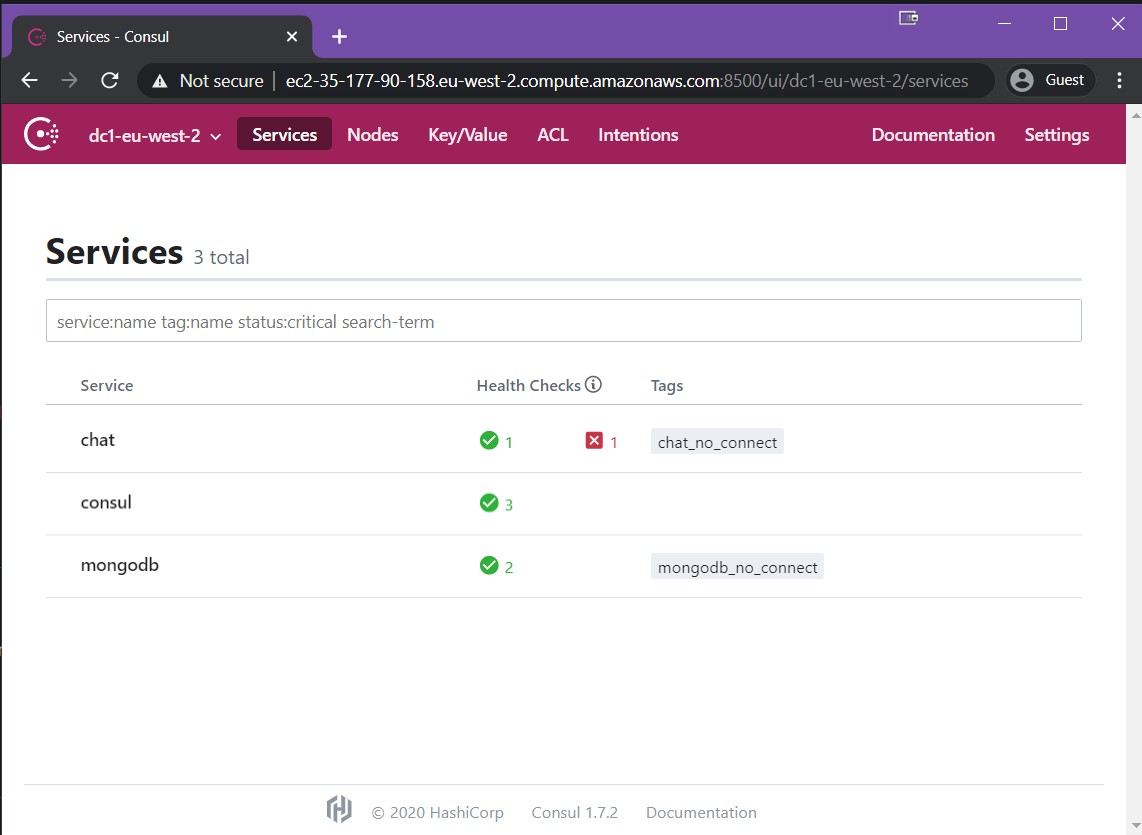Viewport: 1142px width, 835px height.
Task: Click the chat_no_connect tag
Action: [717, 442]
